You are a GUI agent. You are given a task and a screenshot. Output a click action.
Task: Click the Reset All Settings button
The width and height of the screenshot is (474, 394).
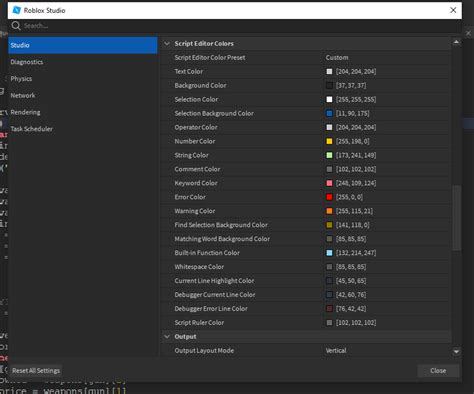(x=36, y=371)
